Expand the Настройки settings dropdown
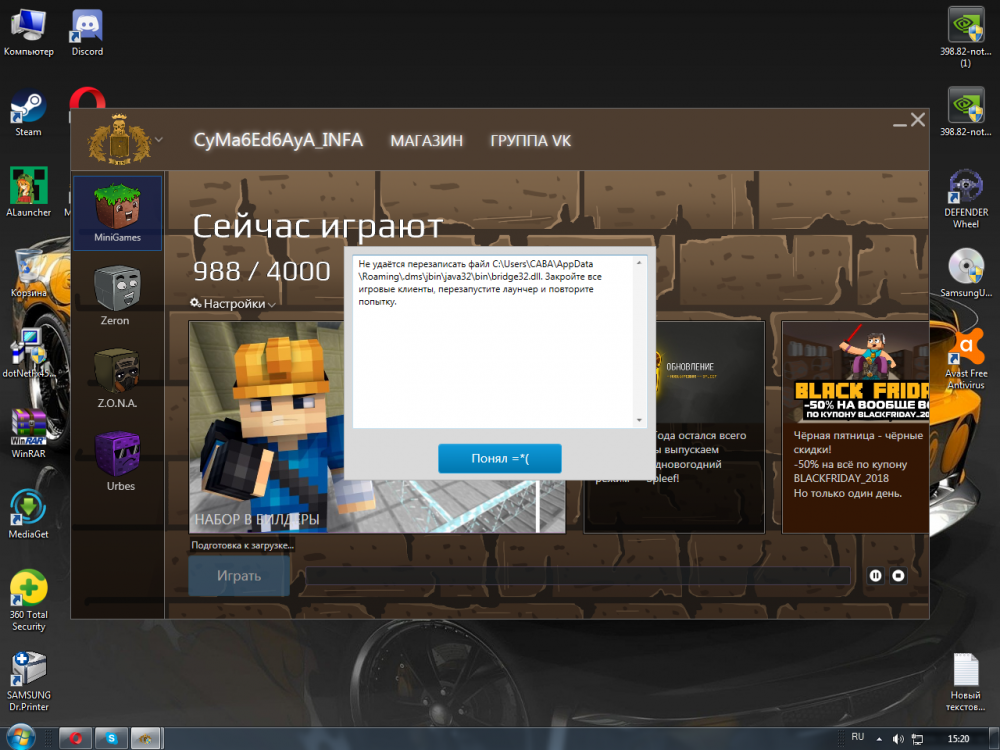This screenshot has width=1000, height=750. click(233, 303)
